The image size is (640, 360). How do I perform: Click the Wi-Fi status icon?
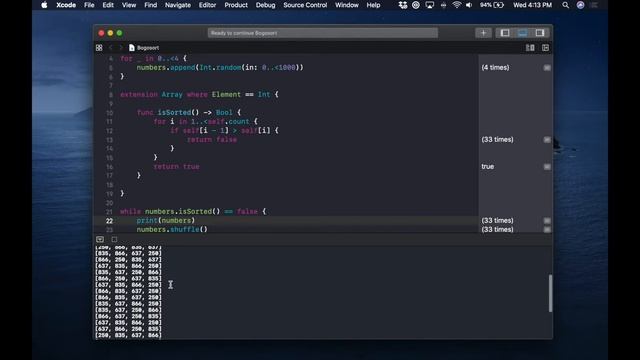tap(457, 5)
